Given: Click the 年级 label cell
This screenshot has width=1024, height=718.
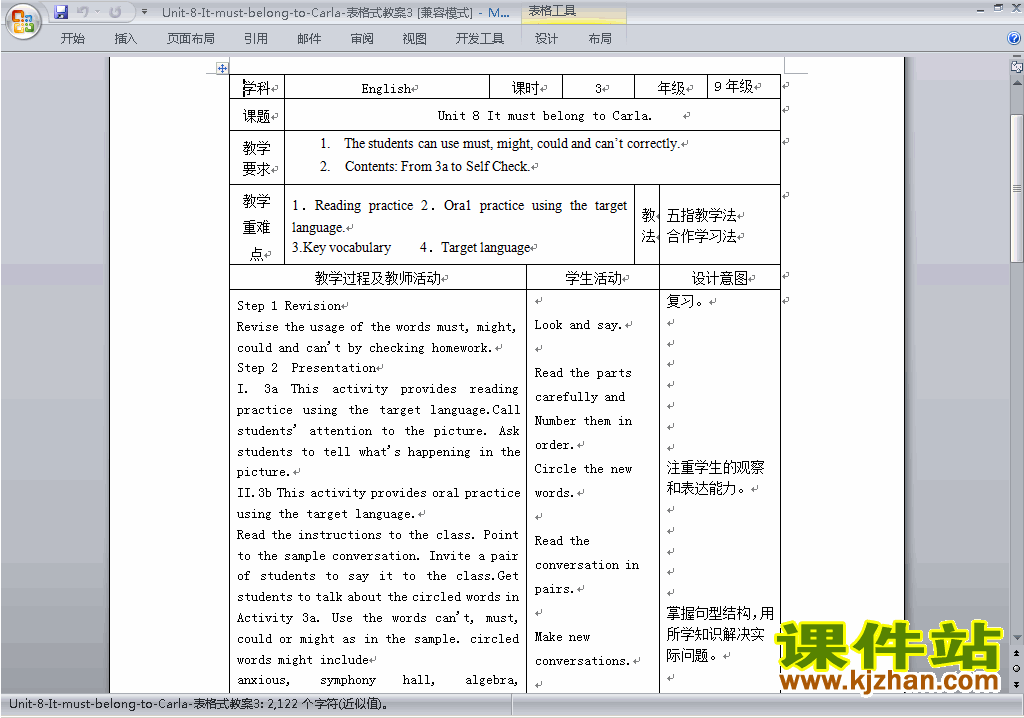Looking at the screenshot, I should pyautogui.click(x=671, y=88).
